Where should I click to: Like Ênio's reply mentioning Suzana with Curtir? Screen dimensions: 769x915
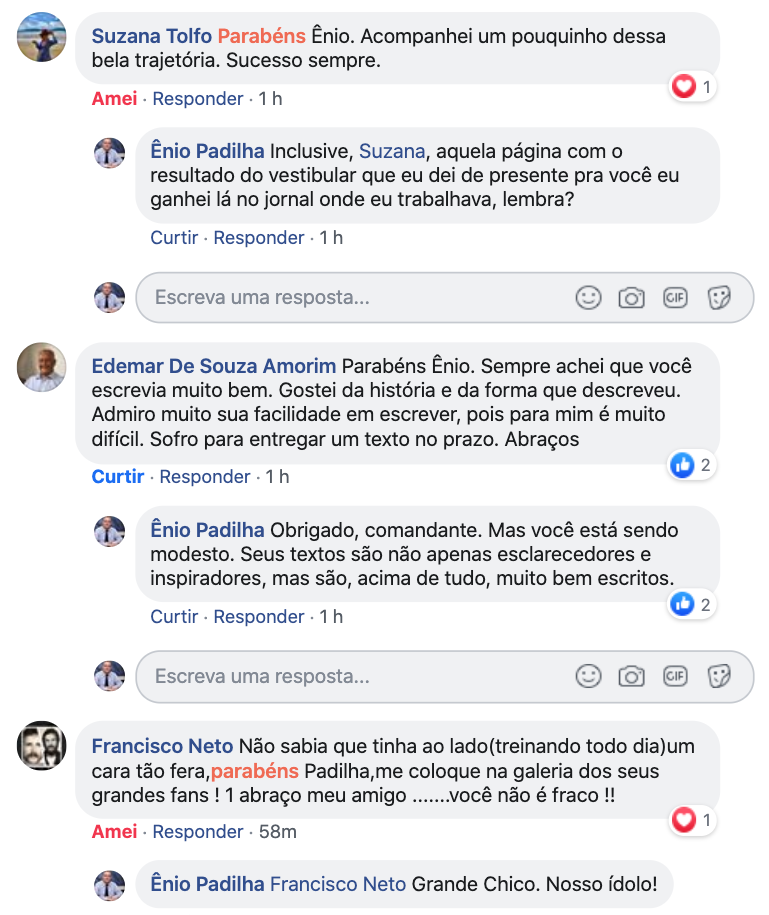coord(174,238)
